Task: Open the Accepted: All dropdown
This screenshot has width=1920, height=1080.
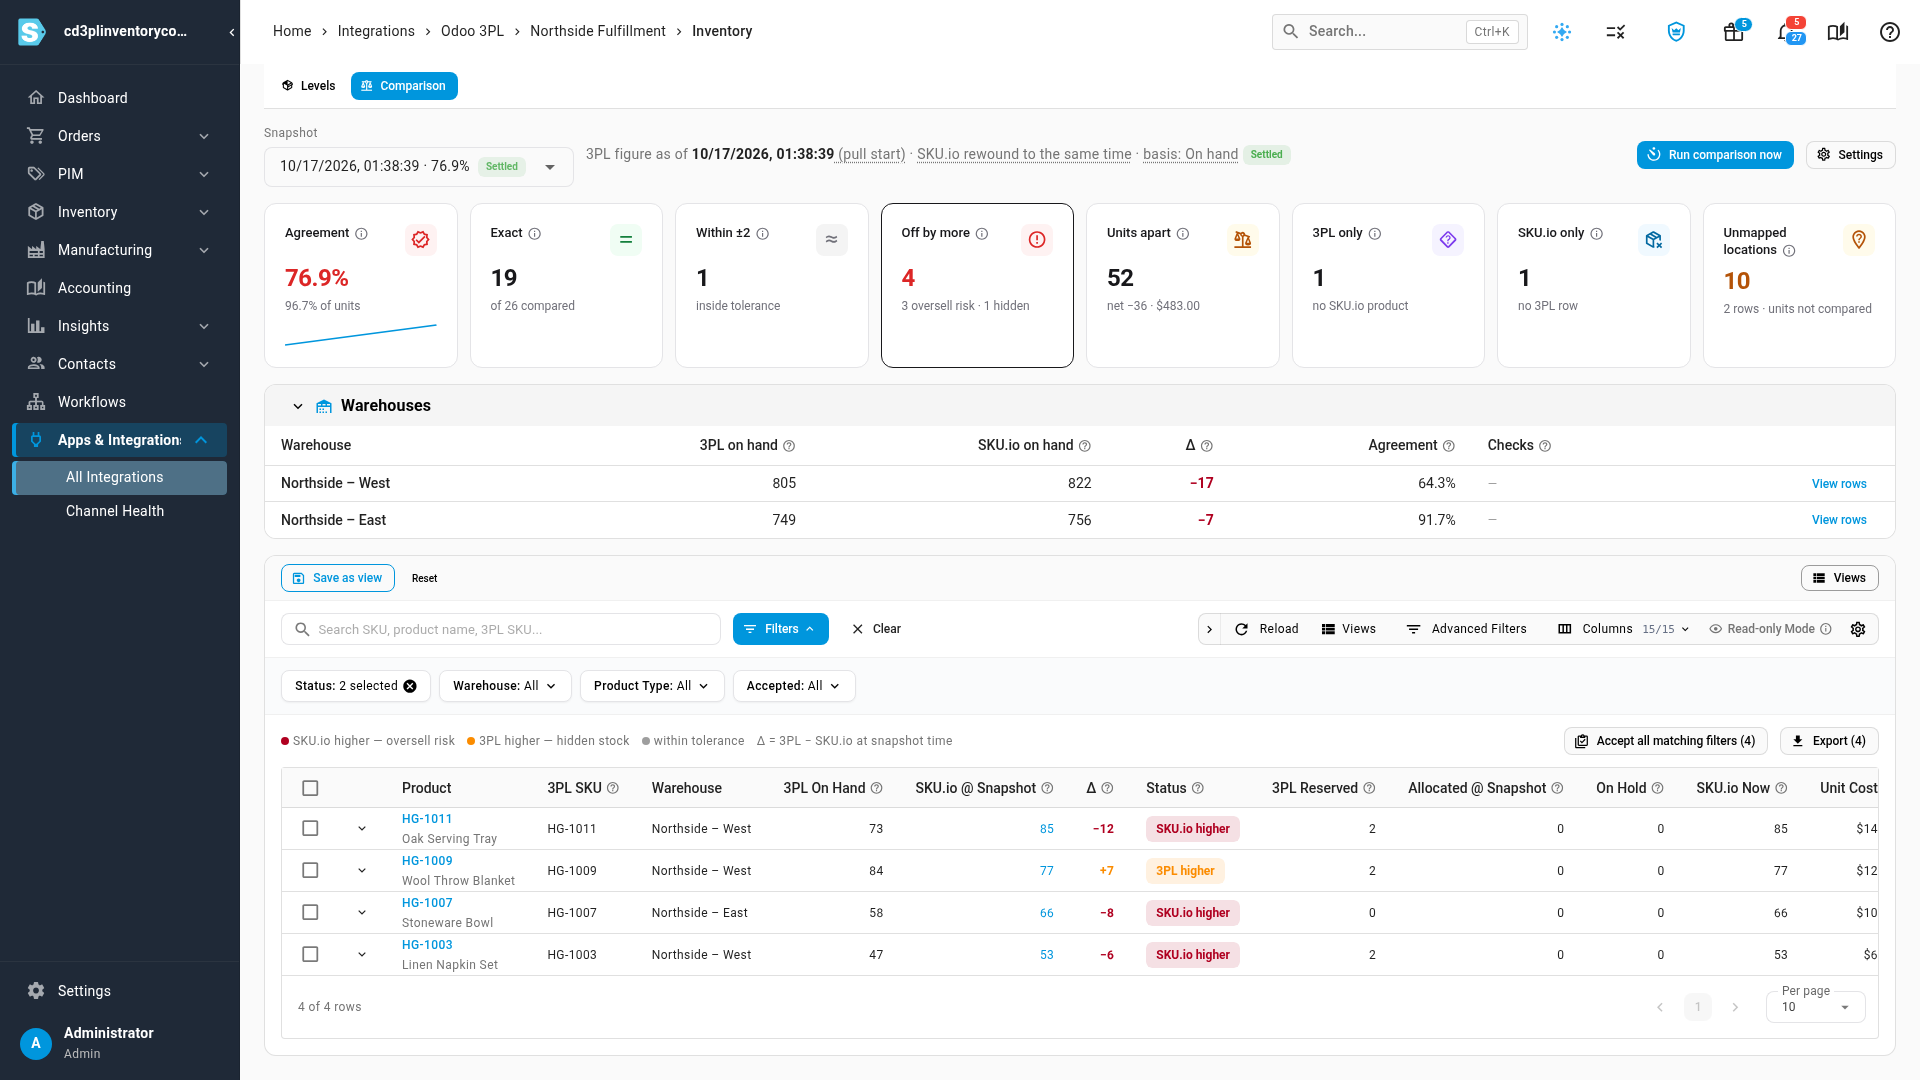Action: coord(793,686)
